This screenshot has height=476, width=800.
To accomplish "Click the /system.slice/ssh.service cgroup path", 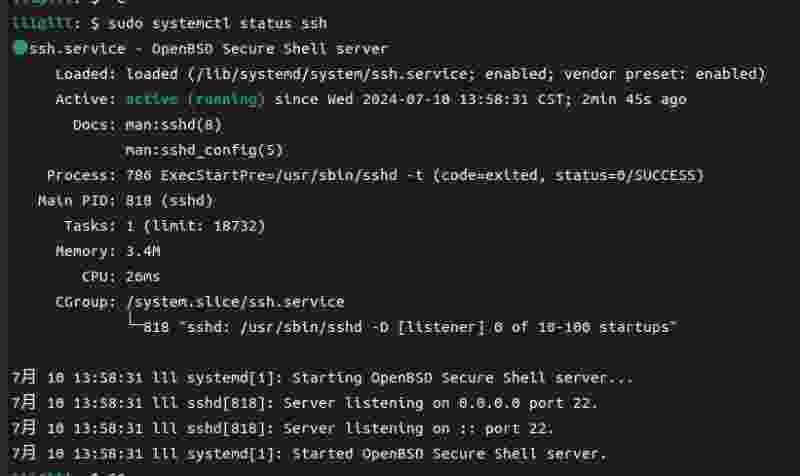I will 235,302.
